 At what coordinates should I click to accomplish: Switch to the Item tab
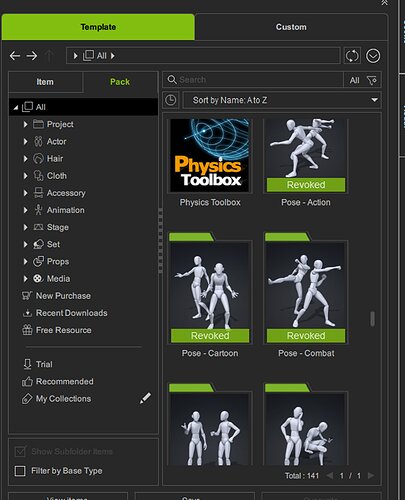[x=45, y=82]
